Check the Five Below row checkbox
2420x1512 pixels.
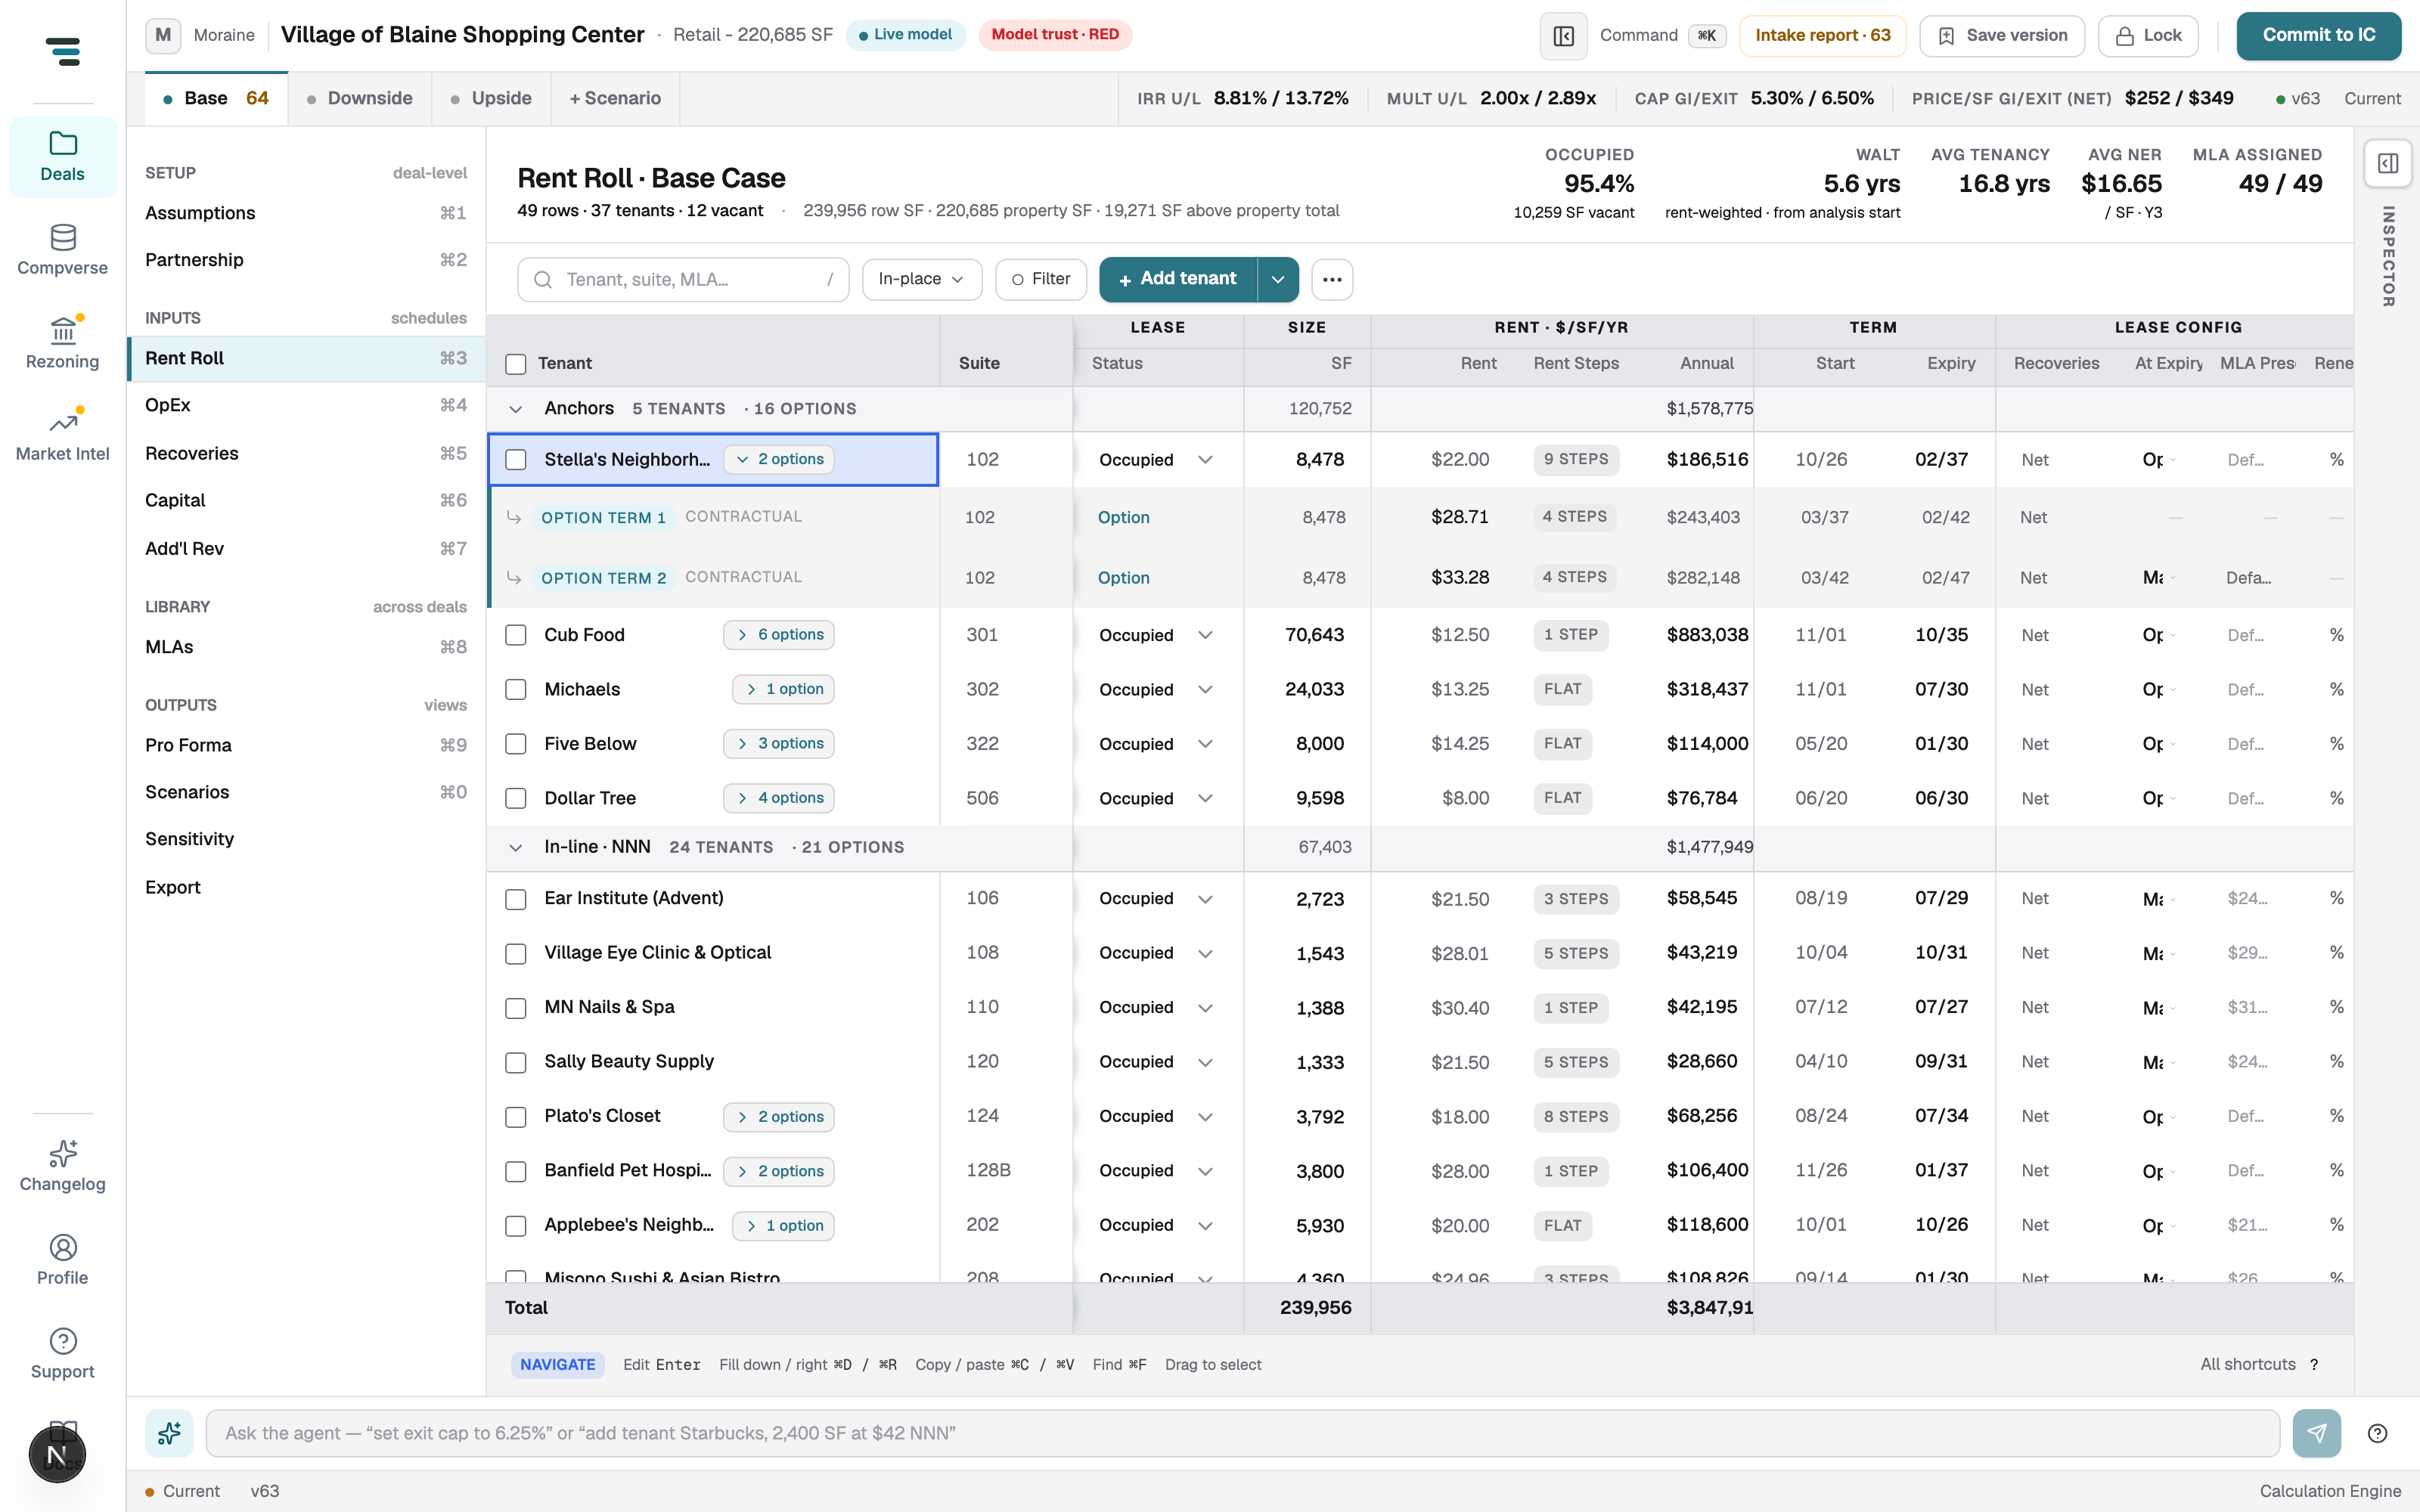(x=516, y=744)
